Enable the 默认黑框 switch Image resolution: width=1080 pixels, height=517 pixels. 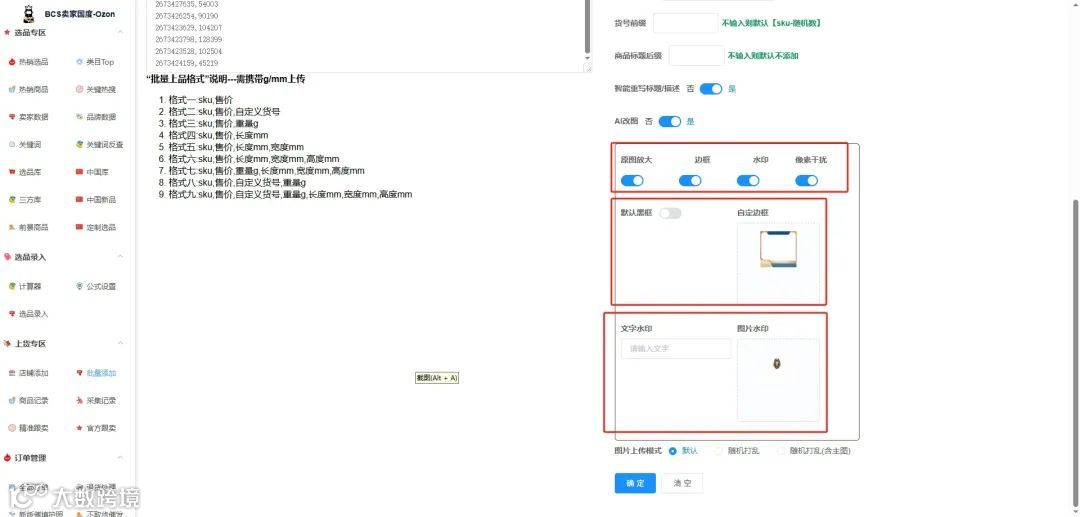[670, 213]
